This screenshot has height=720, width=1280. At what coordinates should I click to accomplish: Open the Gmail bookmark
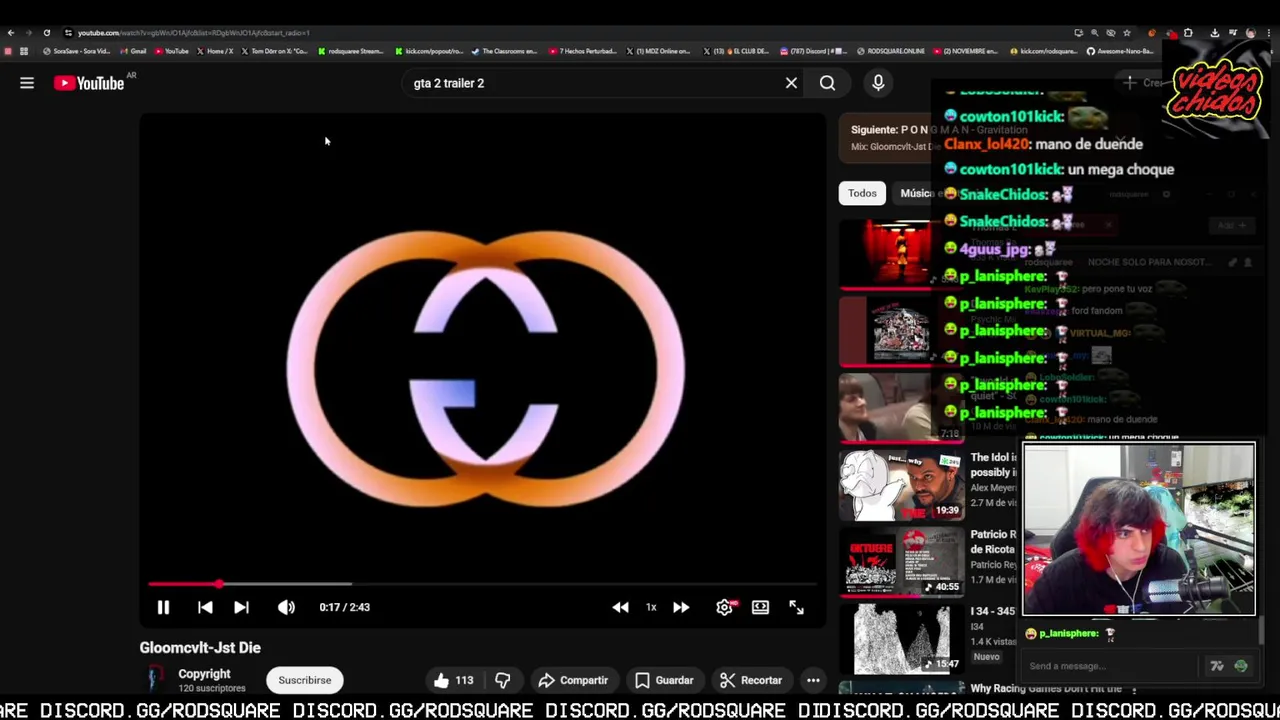point(133,51)
